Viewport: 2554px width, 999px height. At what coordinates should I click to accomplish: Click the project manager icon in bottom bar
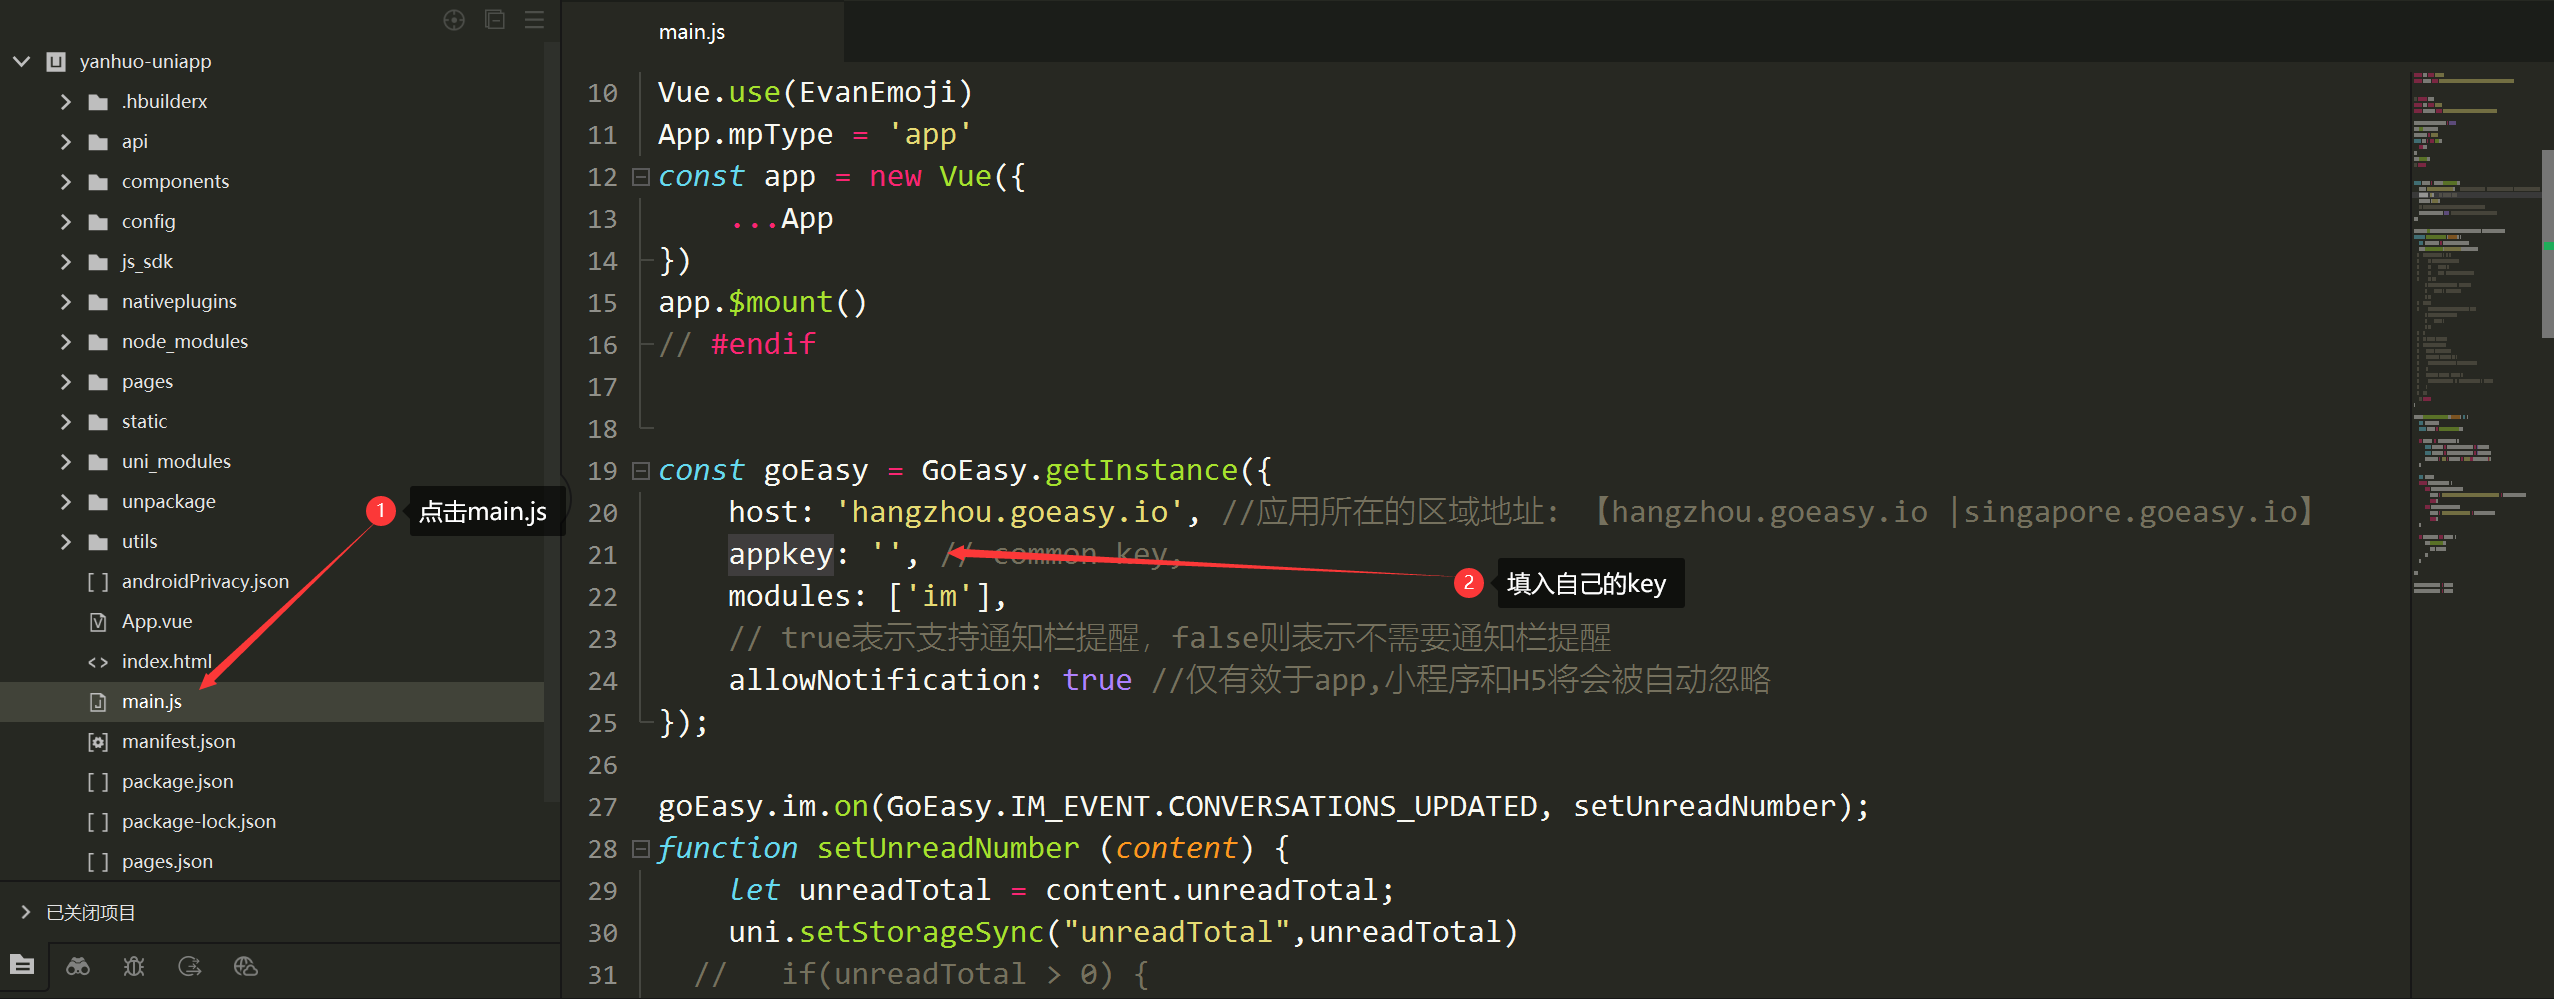click(22, 965)
